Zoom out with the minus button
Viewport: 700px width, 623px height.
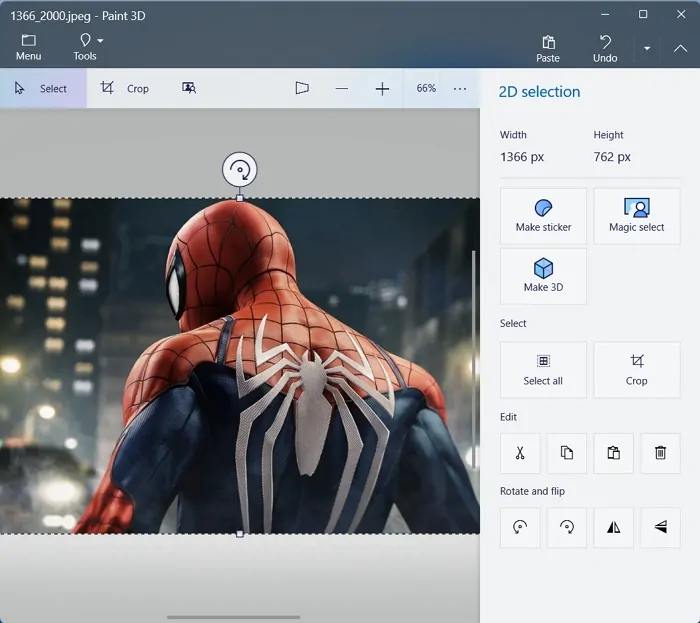[342, 88]
